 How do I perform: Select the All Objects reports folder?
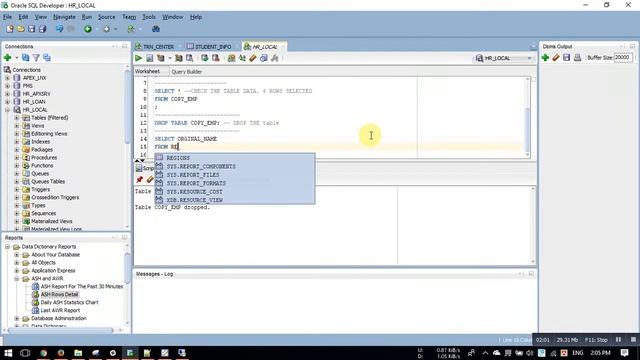43,263
